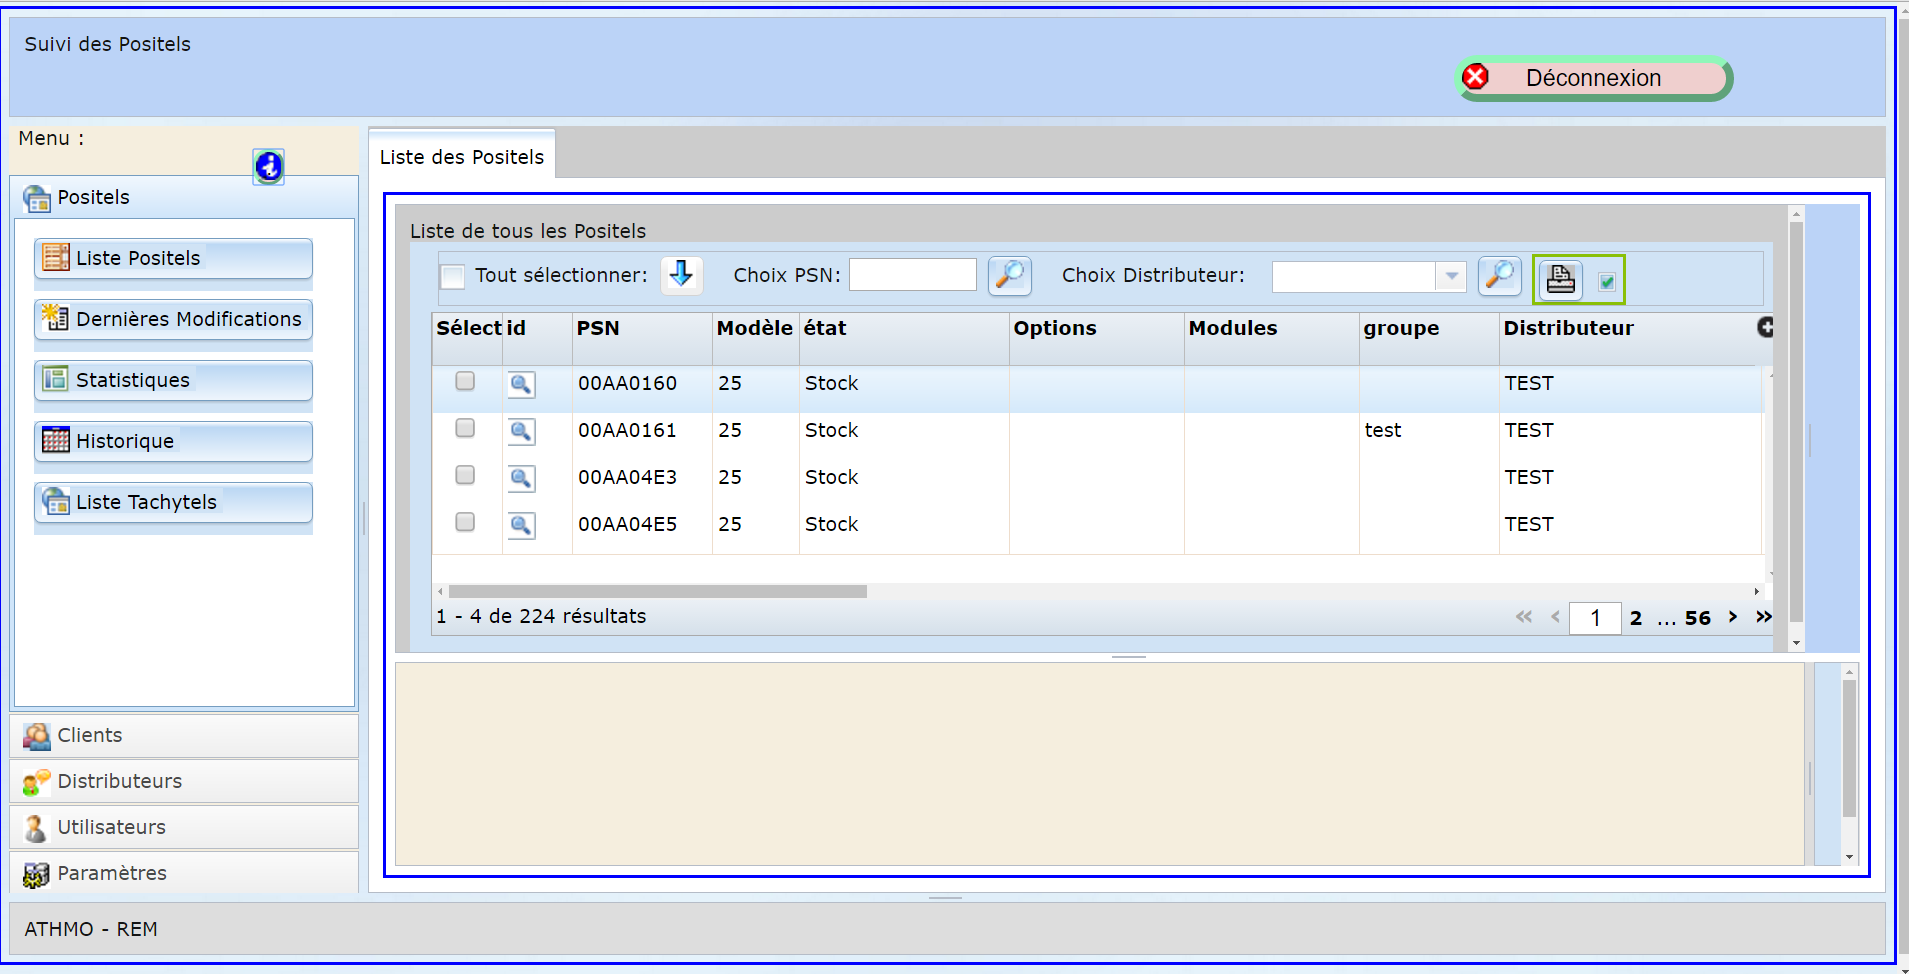Click the plus icon in table header
Image resolution: width=1909 pixels, height=974 pixels.
pyautogui.click(x=1765, y=327)
